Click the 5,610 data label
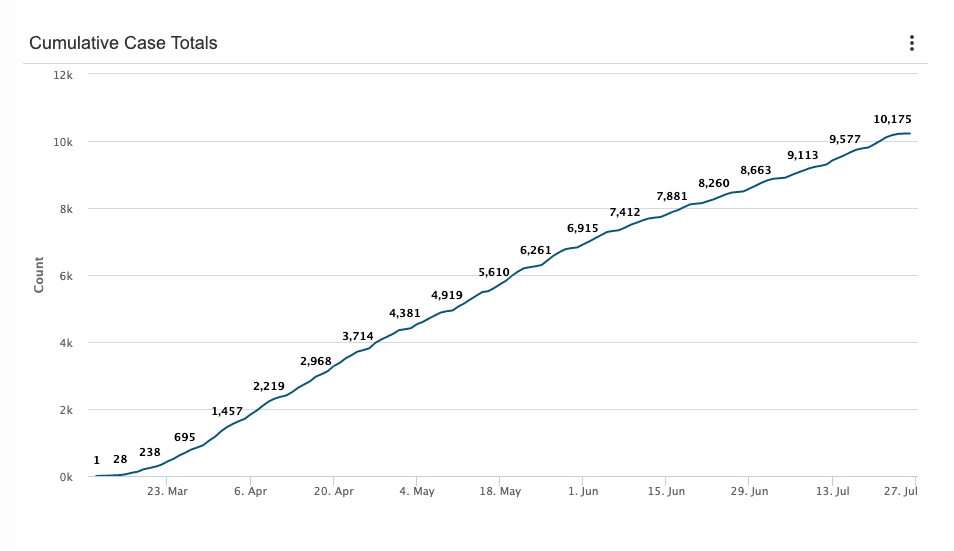Image resolution: width=954 pixels, height=551 pixels. 494,272
